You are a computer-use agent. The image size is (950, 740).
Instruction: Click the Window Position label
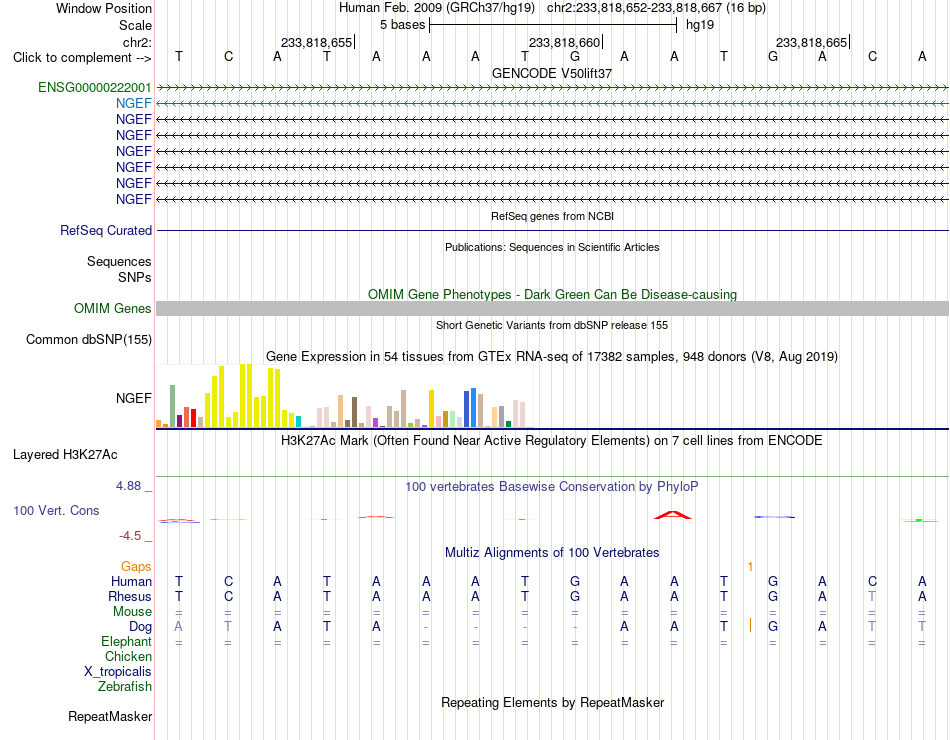click(104, 8)
